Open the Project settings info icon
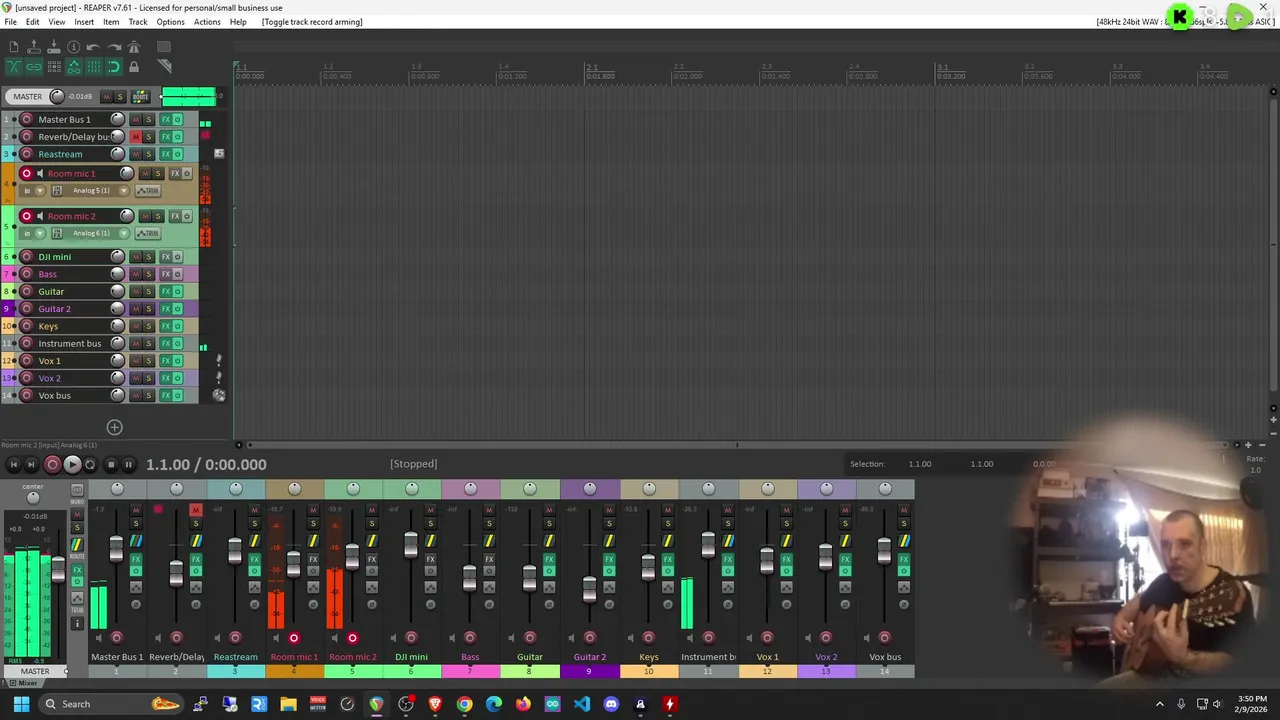 point(74,47)
